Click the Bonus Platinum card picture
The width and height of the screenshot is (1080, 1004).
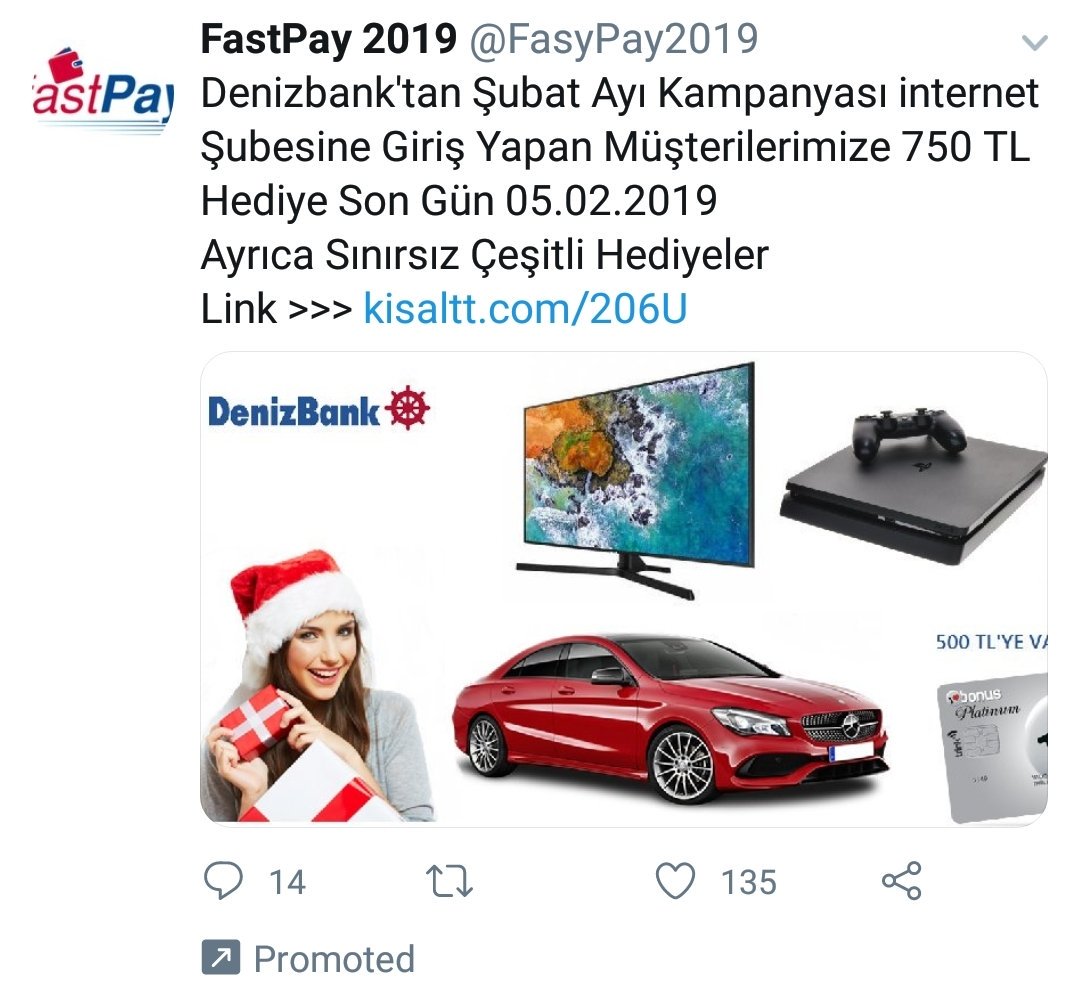(996, 745)
